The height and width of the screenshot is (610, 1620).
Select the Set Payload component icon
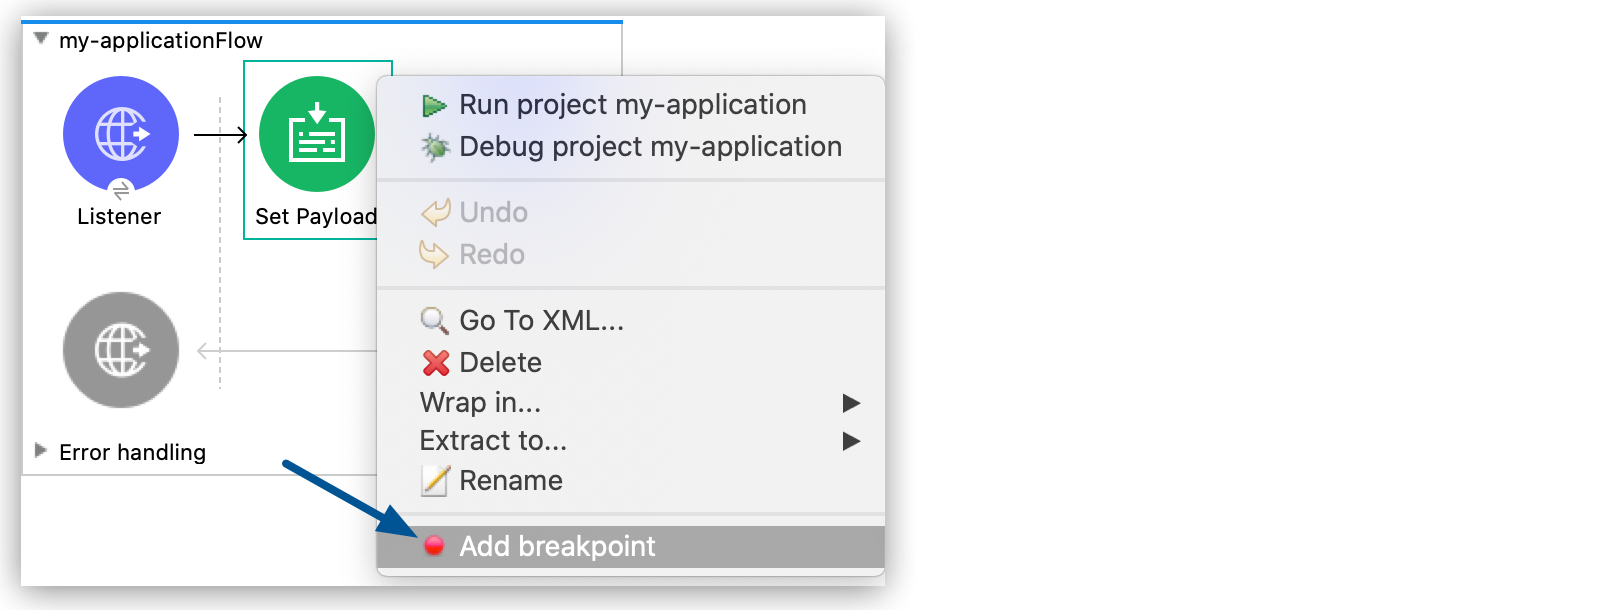316,132
